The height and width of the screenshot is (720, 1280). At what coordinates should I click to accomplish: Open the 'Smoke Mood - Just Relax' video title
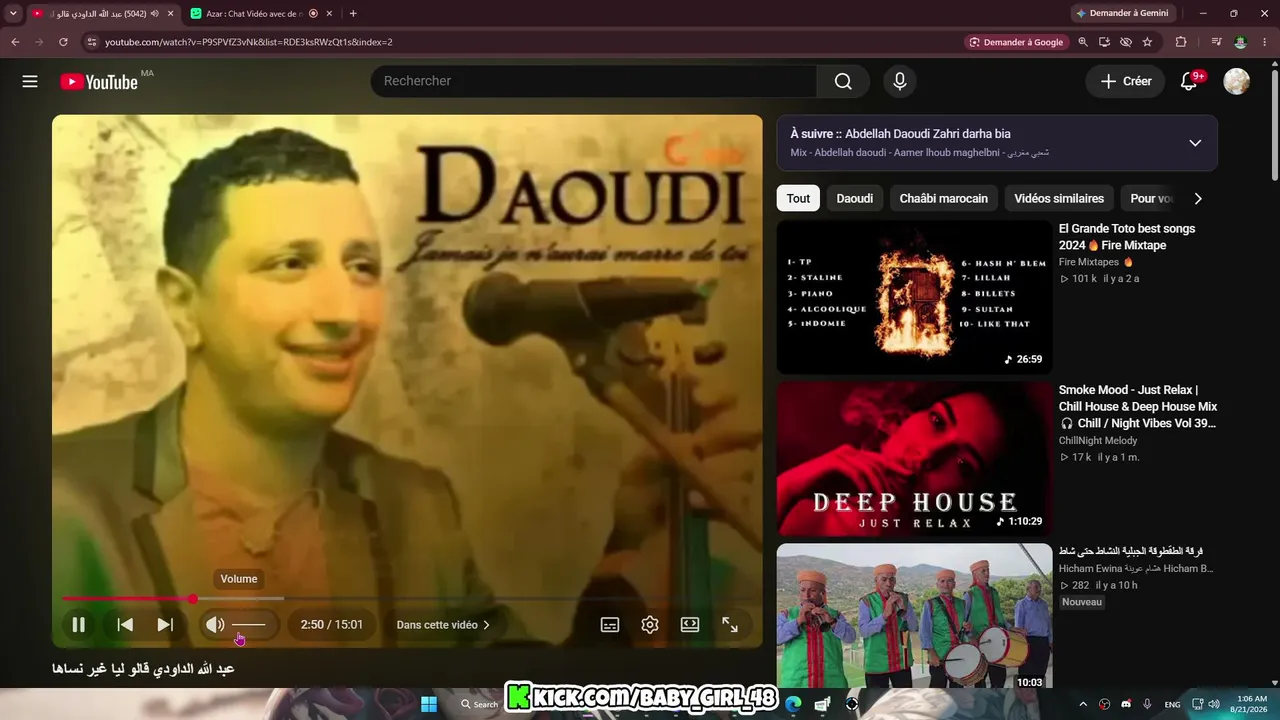click(x=1138, y=407)
